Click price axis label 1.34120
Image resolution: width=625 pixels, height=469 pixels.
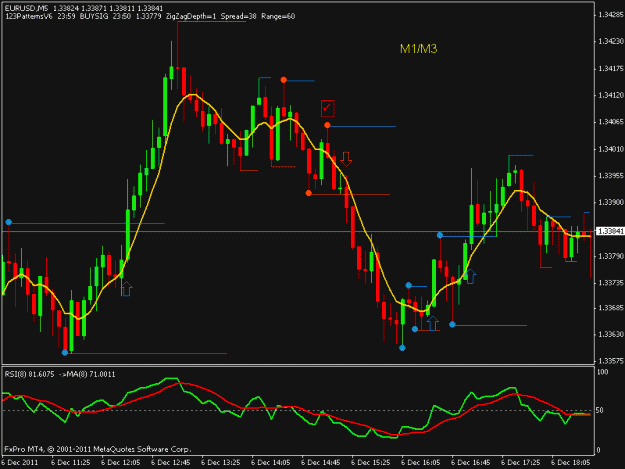(611, 95)
